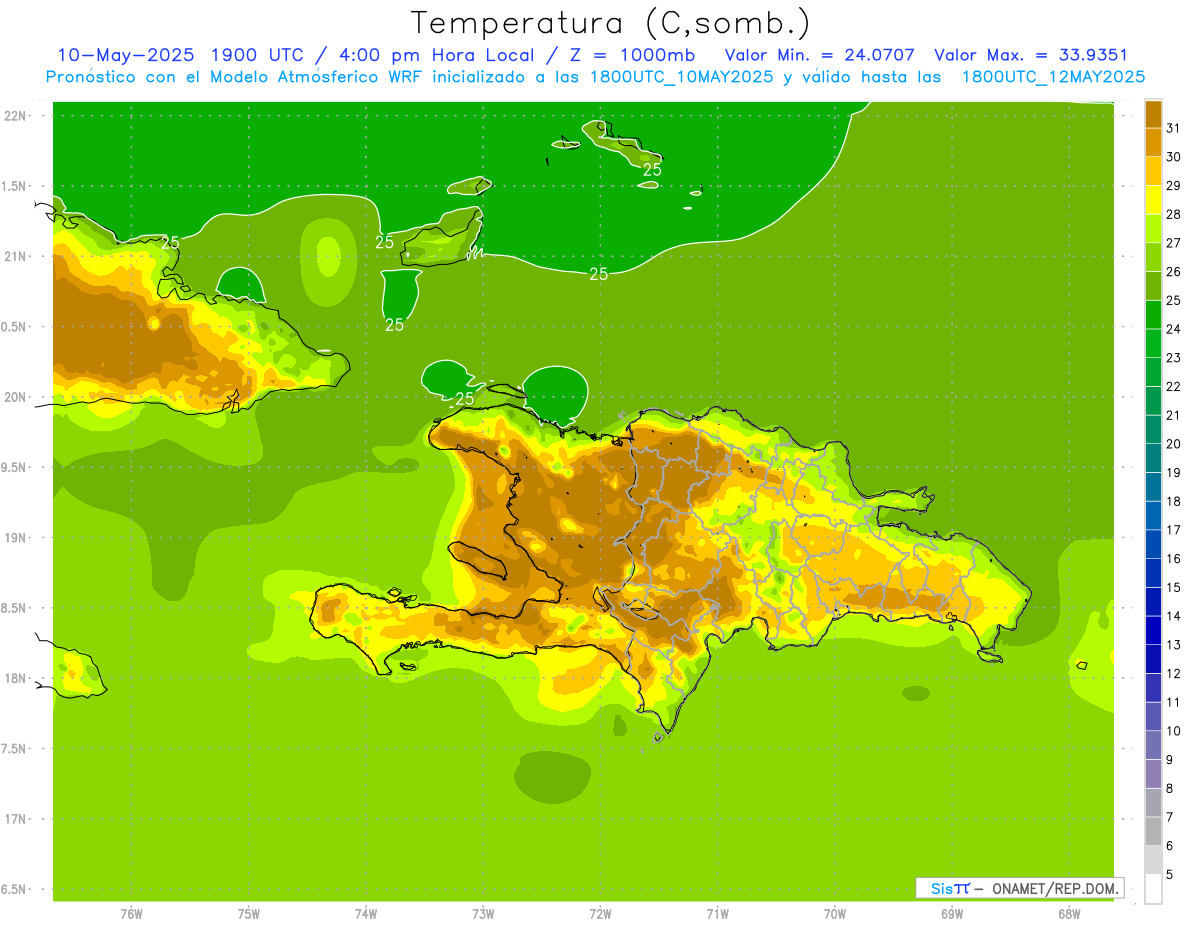Click the purple colorbar swatch between 10 and 11
The width and height of the screenshot is (1200, 927).
(x=1153, y=716)
